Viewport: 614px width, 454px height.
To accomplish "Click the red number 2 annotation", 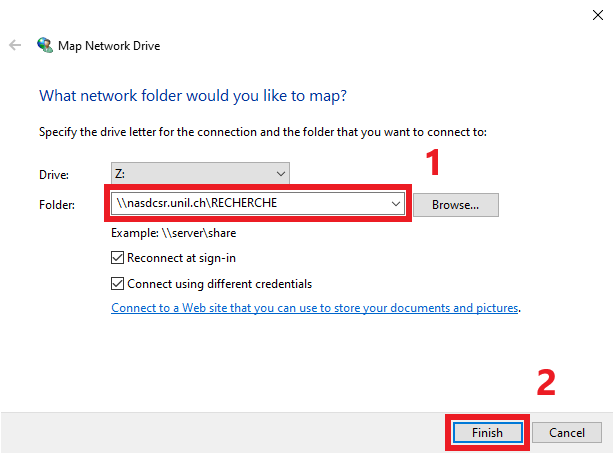I will pyautogui.click(x=545, y=382).
